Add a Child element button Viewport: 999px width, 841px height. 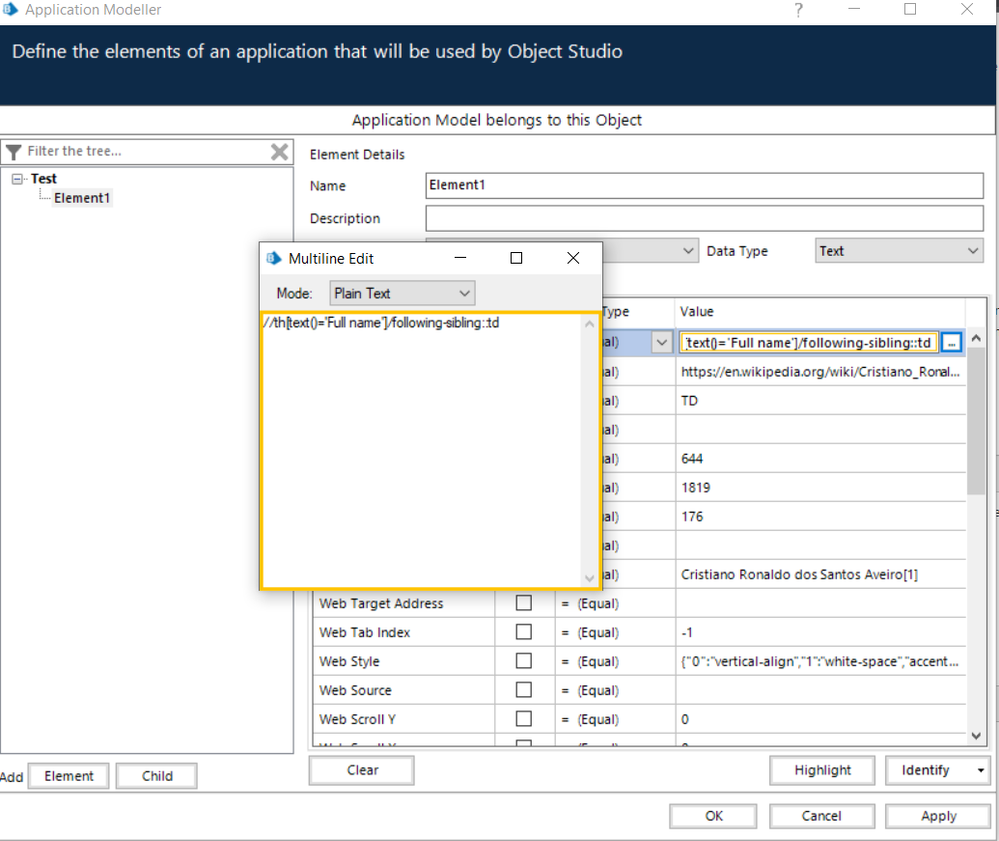(x=157, y=776)
